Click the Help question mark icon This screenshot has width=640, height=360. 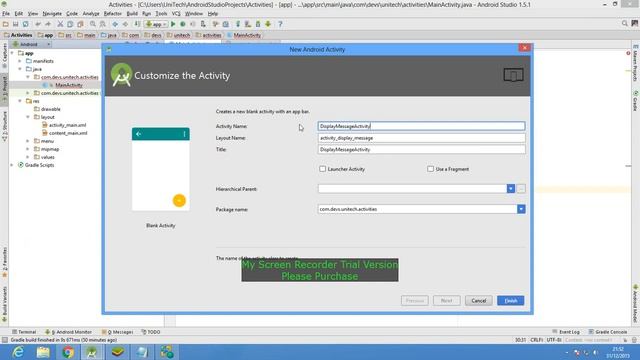(x=280, y=24)
